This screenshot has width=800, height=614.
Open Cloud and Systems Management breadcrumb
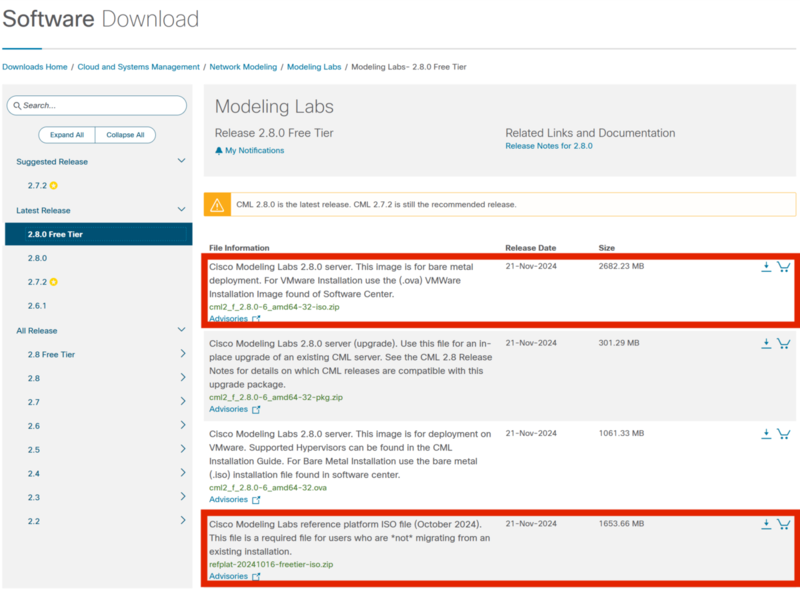pos(138,67)
